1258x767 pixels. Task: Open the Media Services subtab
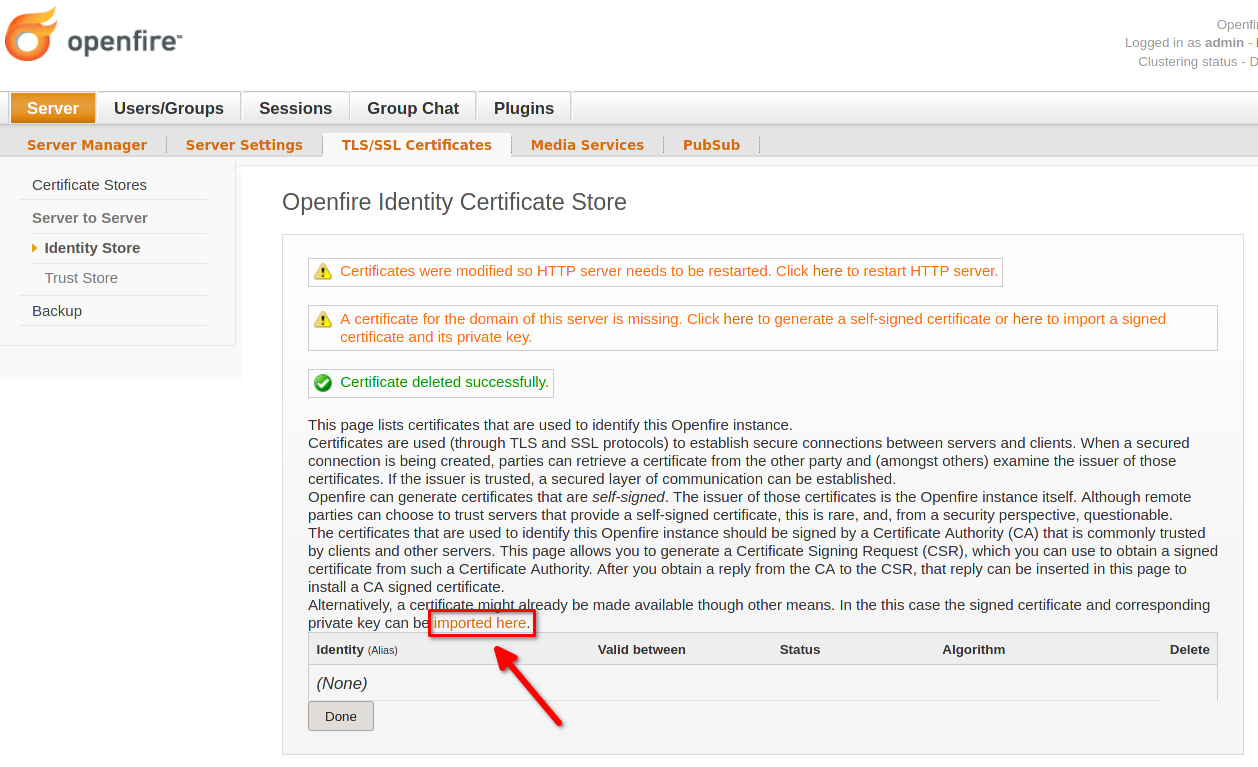coord(587,145)
